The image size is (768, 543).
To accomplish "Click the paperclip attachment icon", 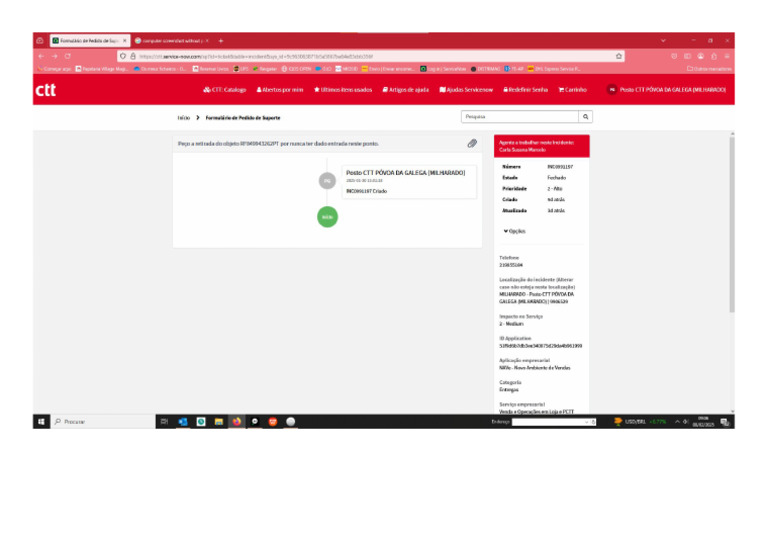I will click(x=472, y=144).
